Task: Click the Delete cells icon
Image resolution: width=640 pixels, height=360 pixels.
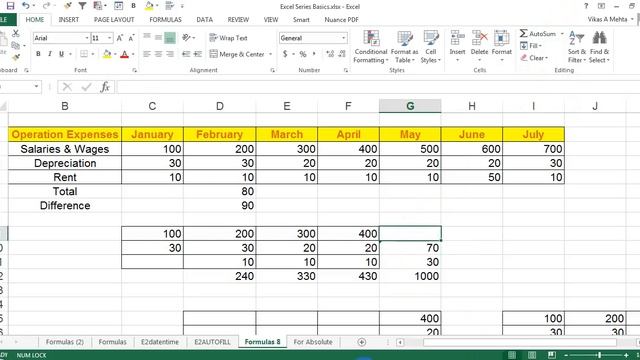Action: [x=479, y=38]
